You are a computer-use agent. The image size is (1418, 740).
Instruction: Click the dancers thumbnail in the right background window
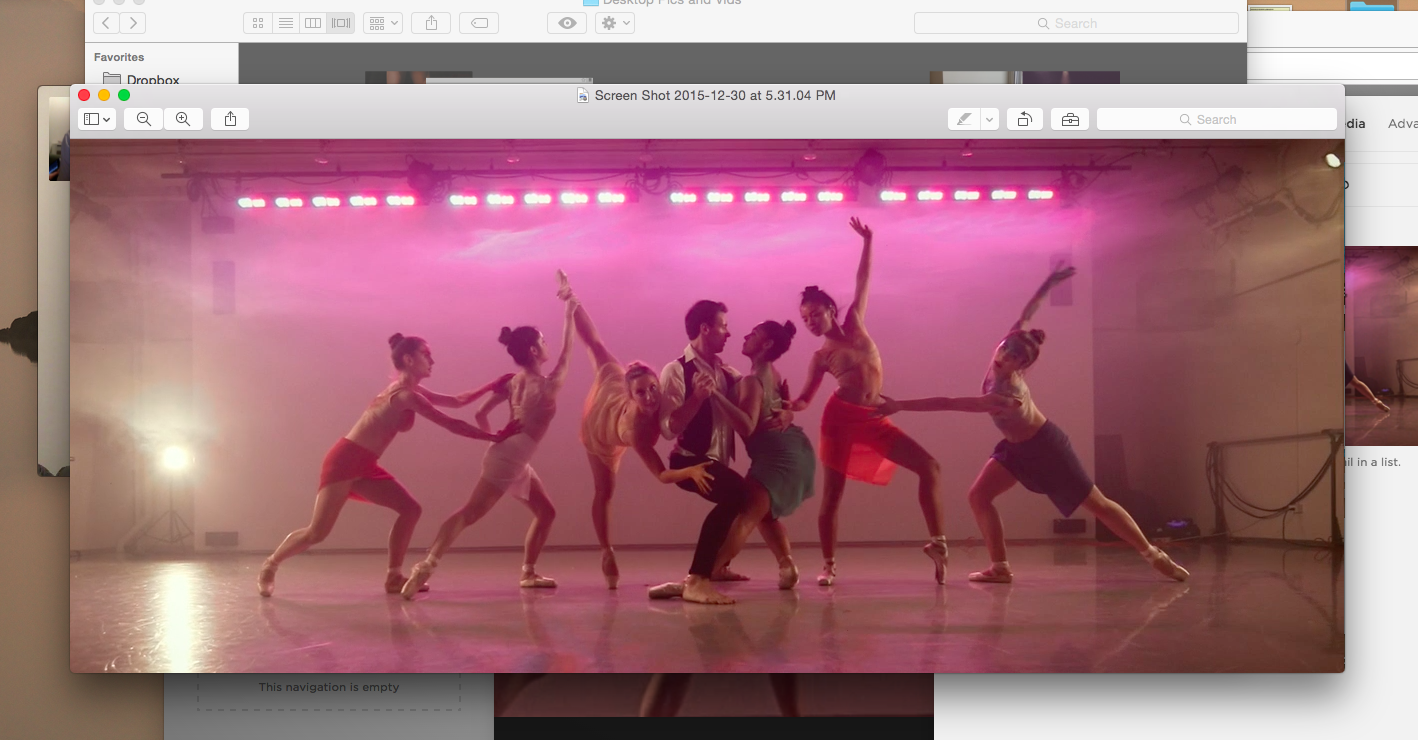tap(1381, 345)
